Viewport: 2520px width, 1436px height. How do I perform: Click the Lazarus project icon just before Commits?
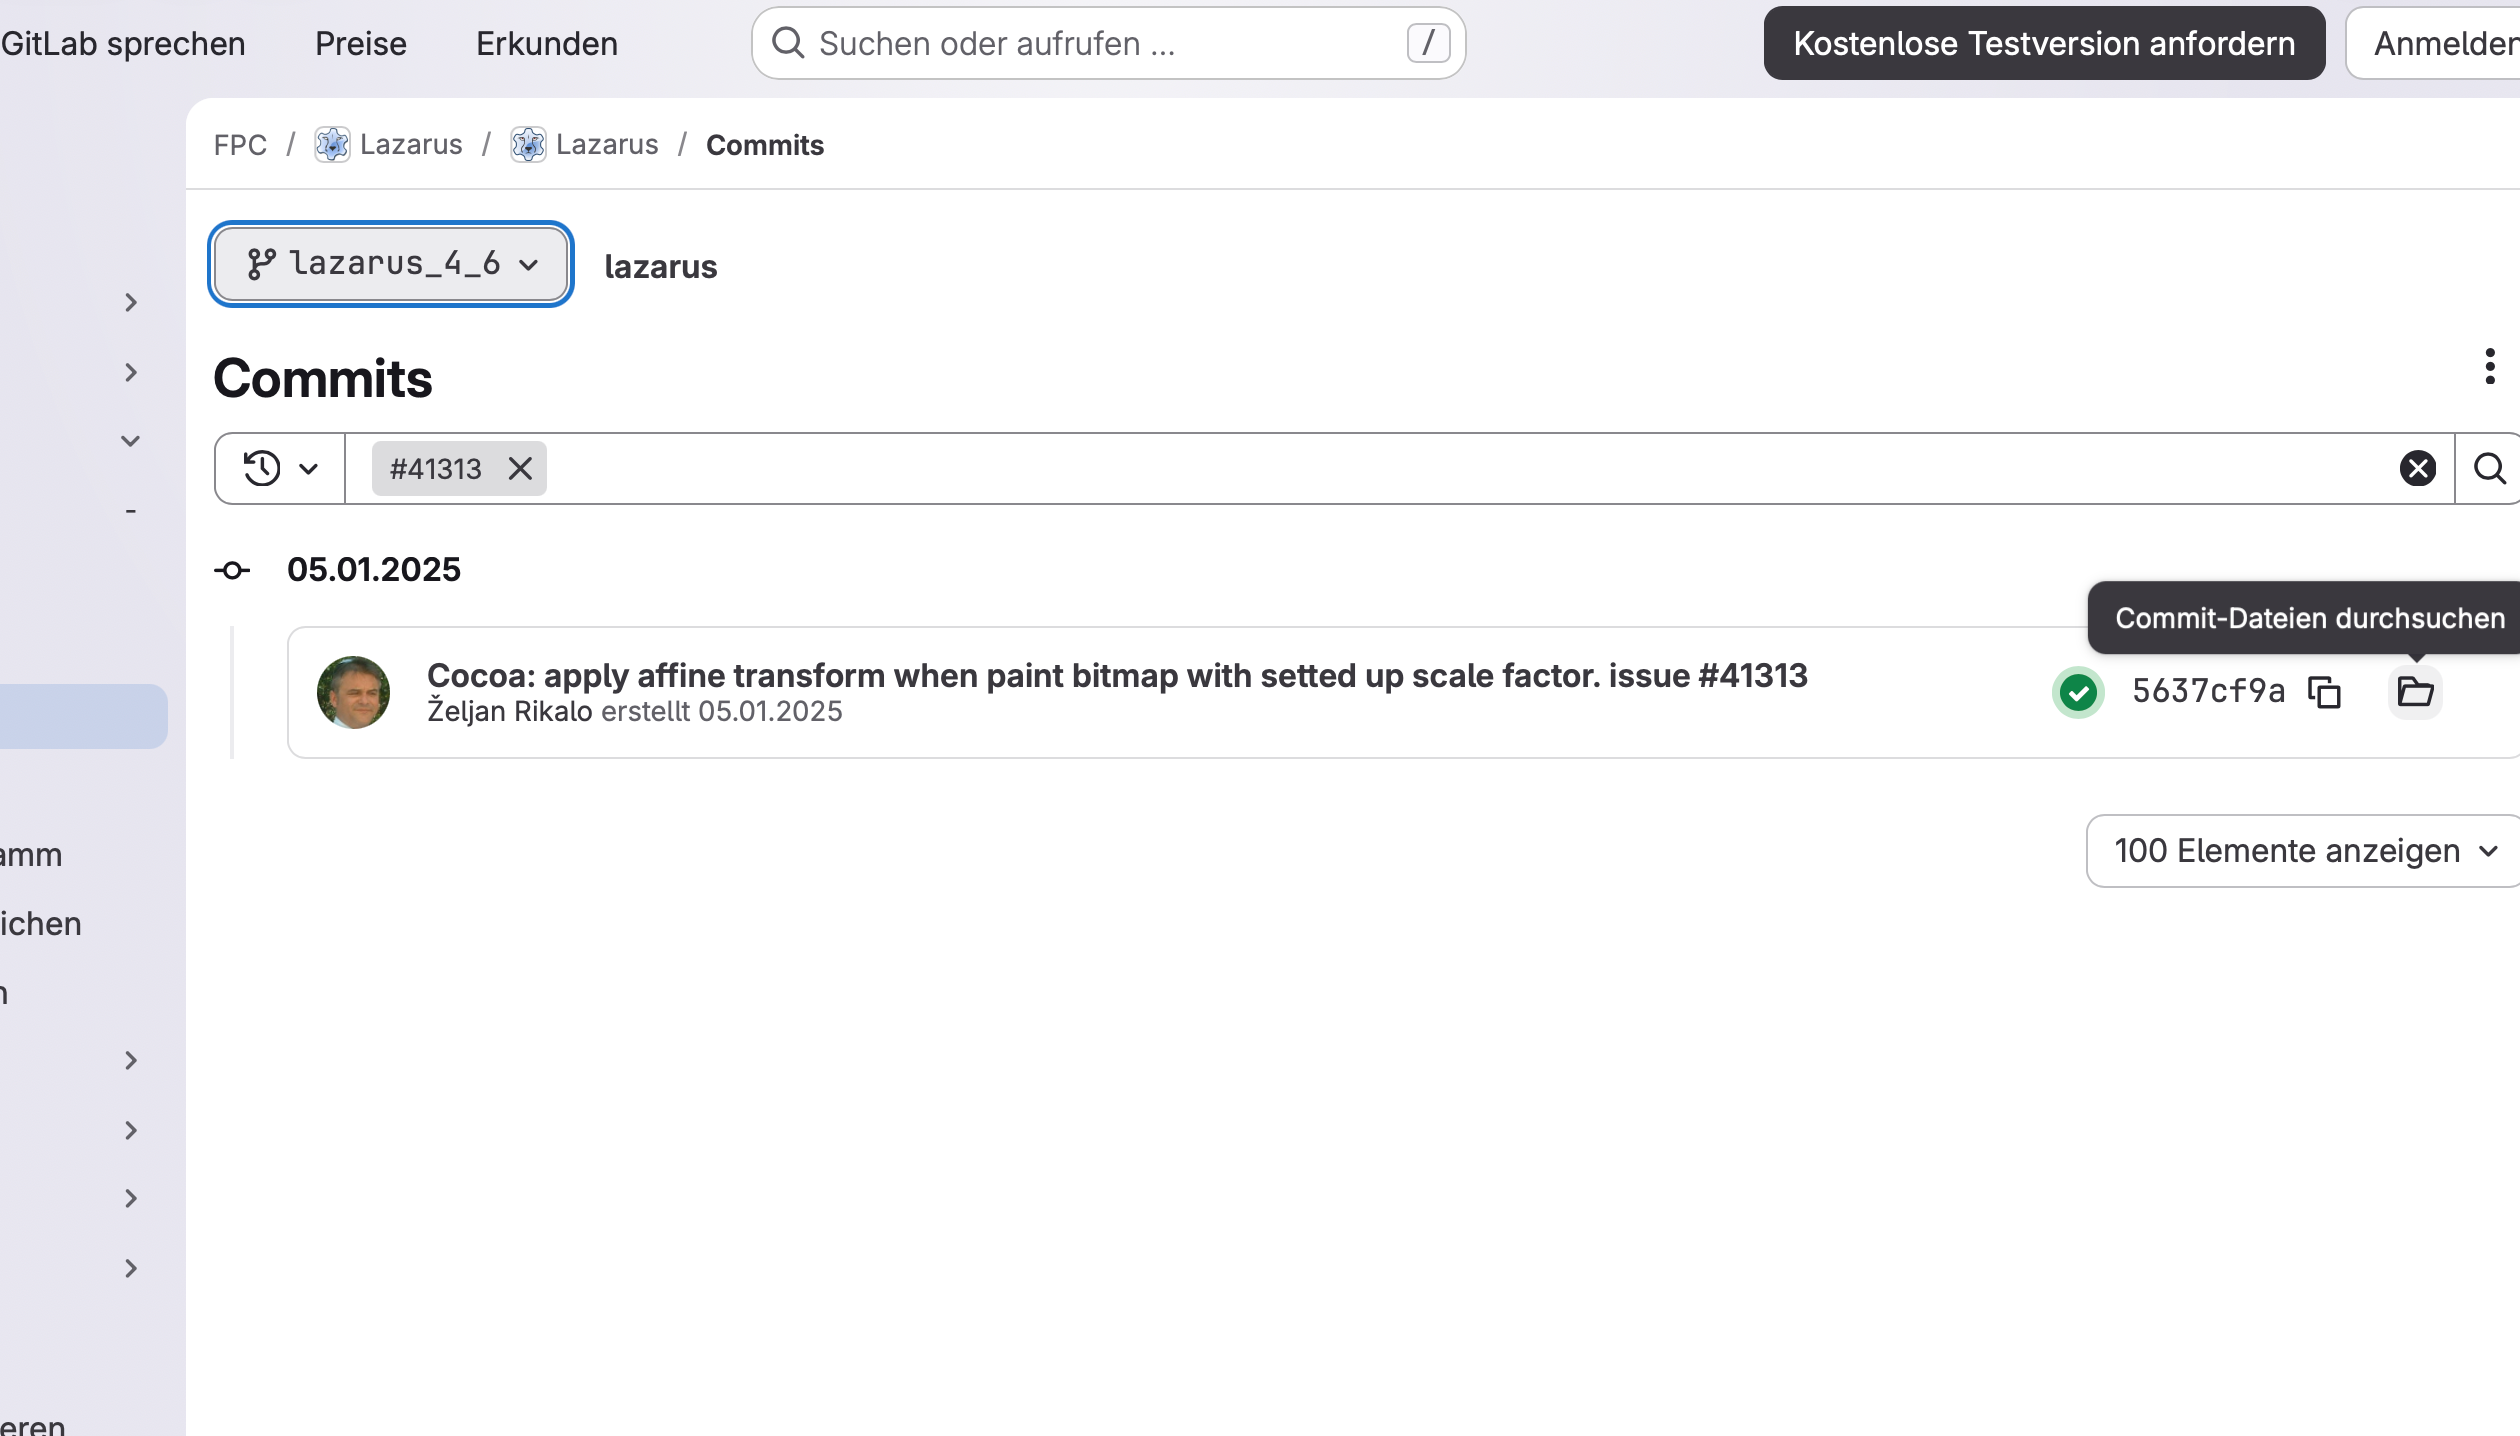click(528, 145)
